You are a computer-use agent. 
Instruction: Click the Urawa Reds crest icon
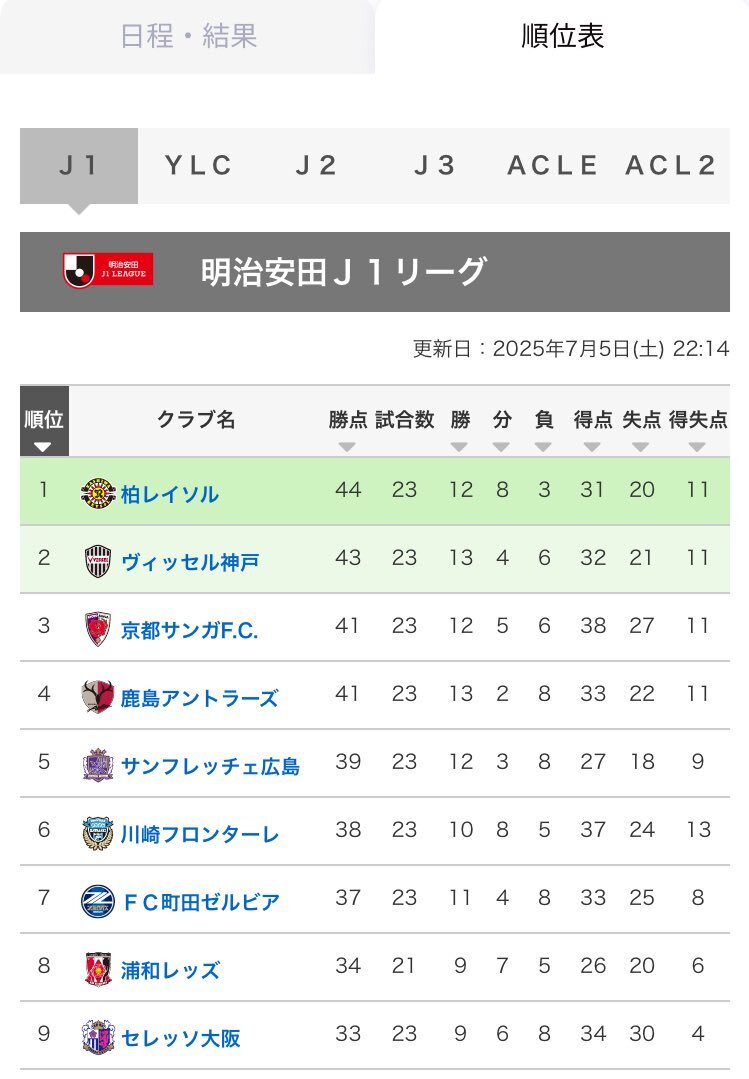98,969
